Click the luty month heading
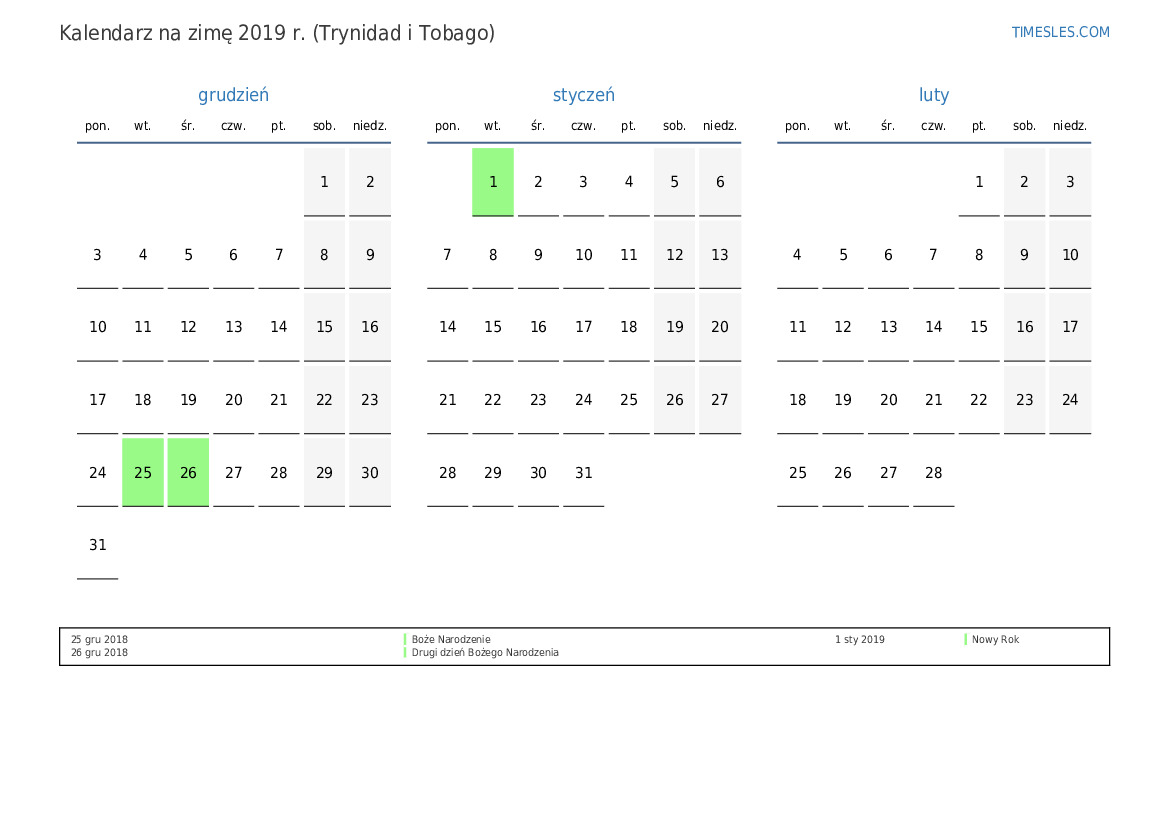Viewport: 1169px width, 827px height. [933, 95]
